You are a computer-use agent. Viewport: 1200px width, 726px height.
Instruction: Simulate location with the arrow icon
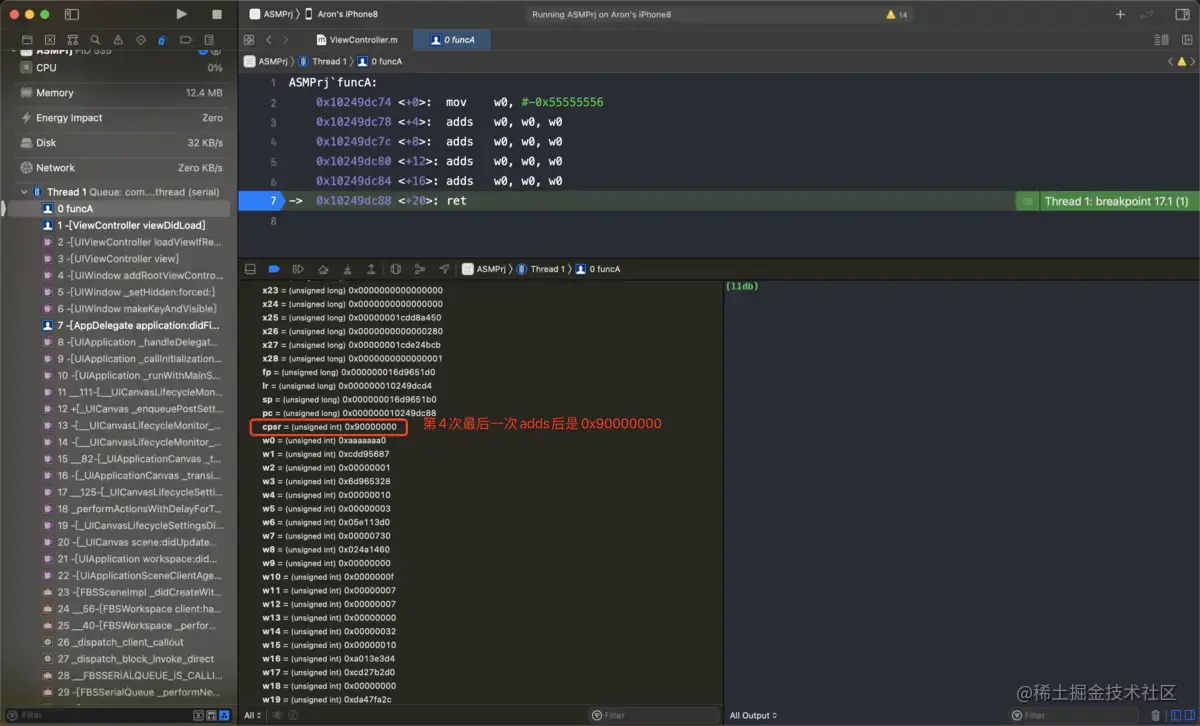[444, 269]
